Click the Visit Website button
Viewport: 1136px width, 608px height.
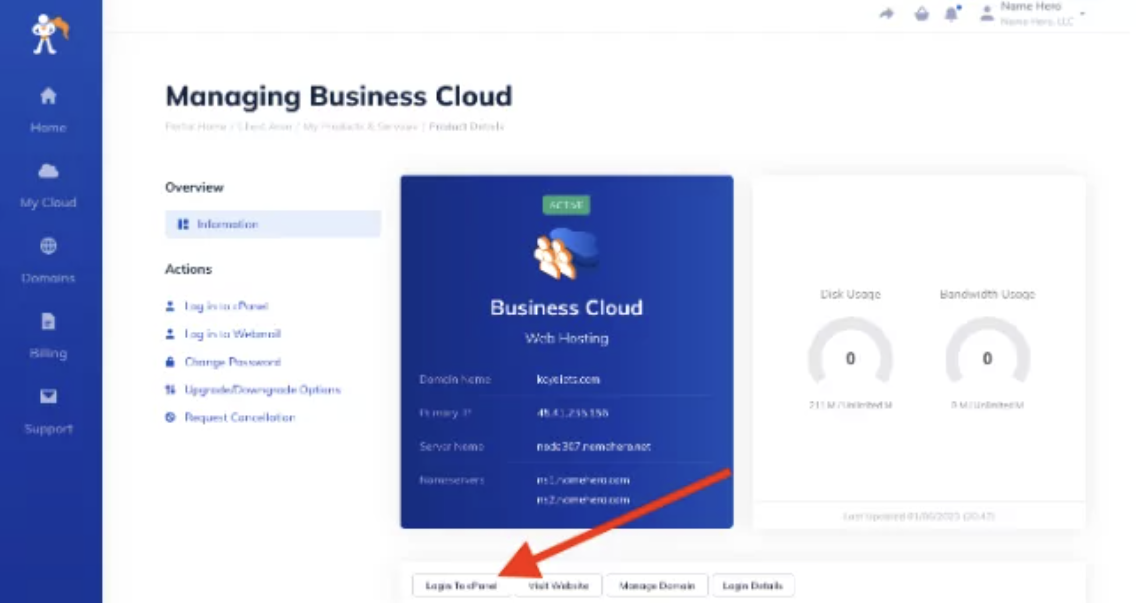559,586
